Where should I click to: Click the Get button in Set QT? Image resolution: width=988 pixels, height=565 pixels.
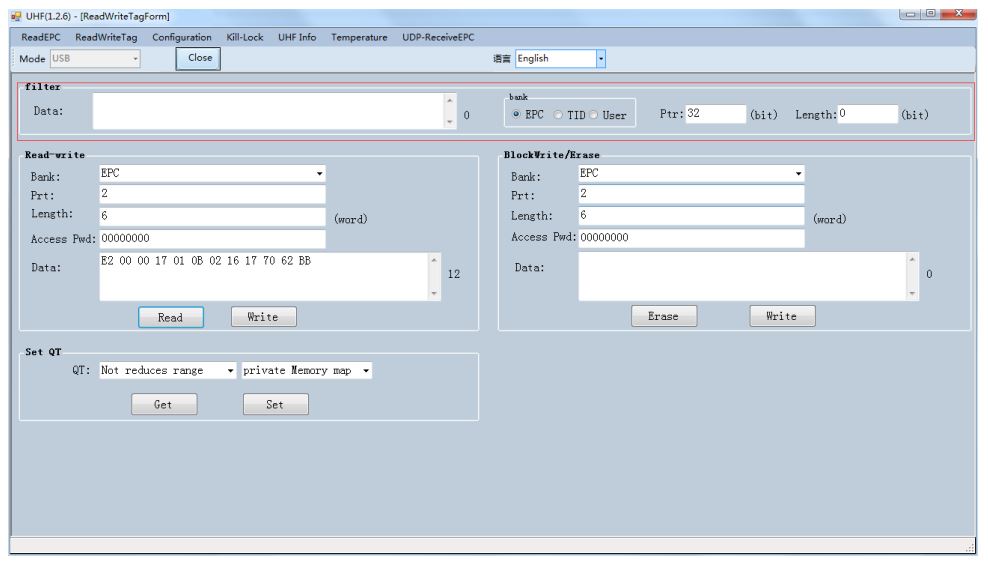click(164, 405)
